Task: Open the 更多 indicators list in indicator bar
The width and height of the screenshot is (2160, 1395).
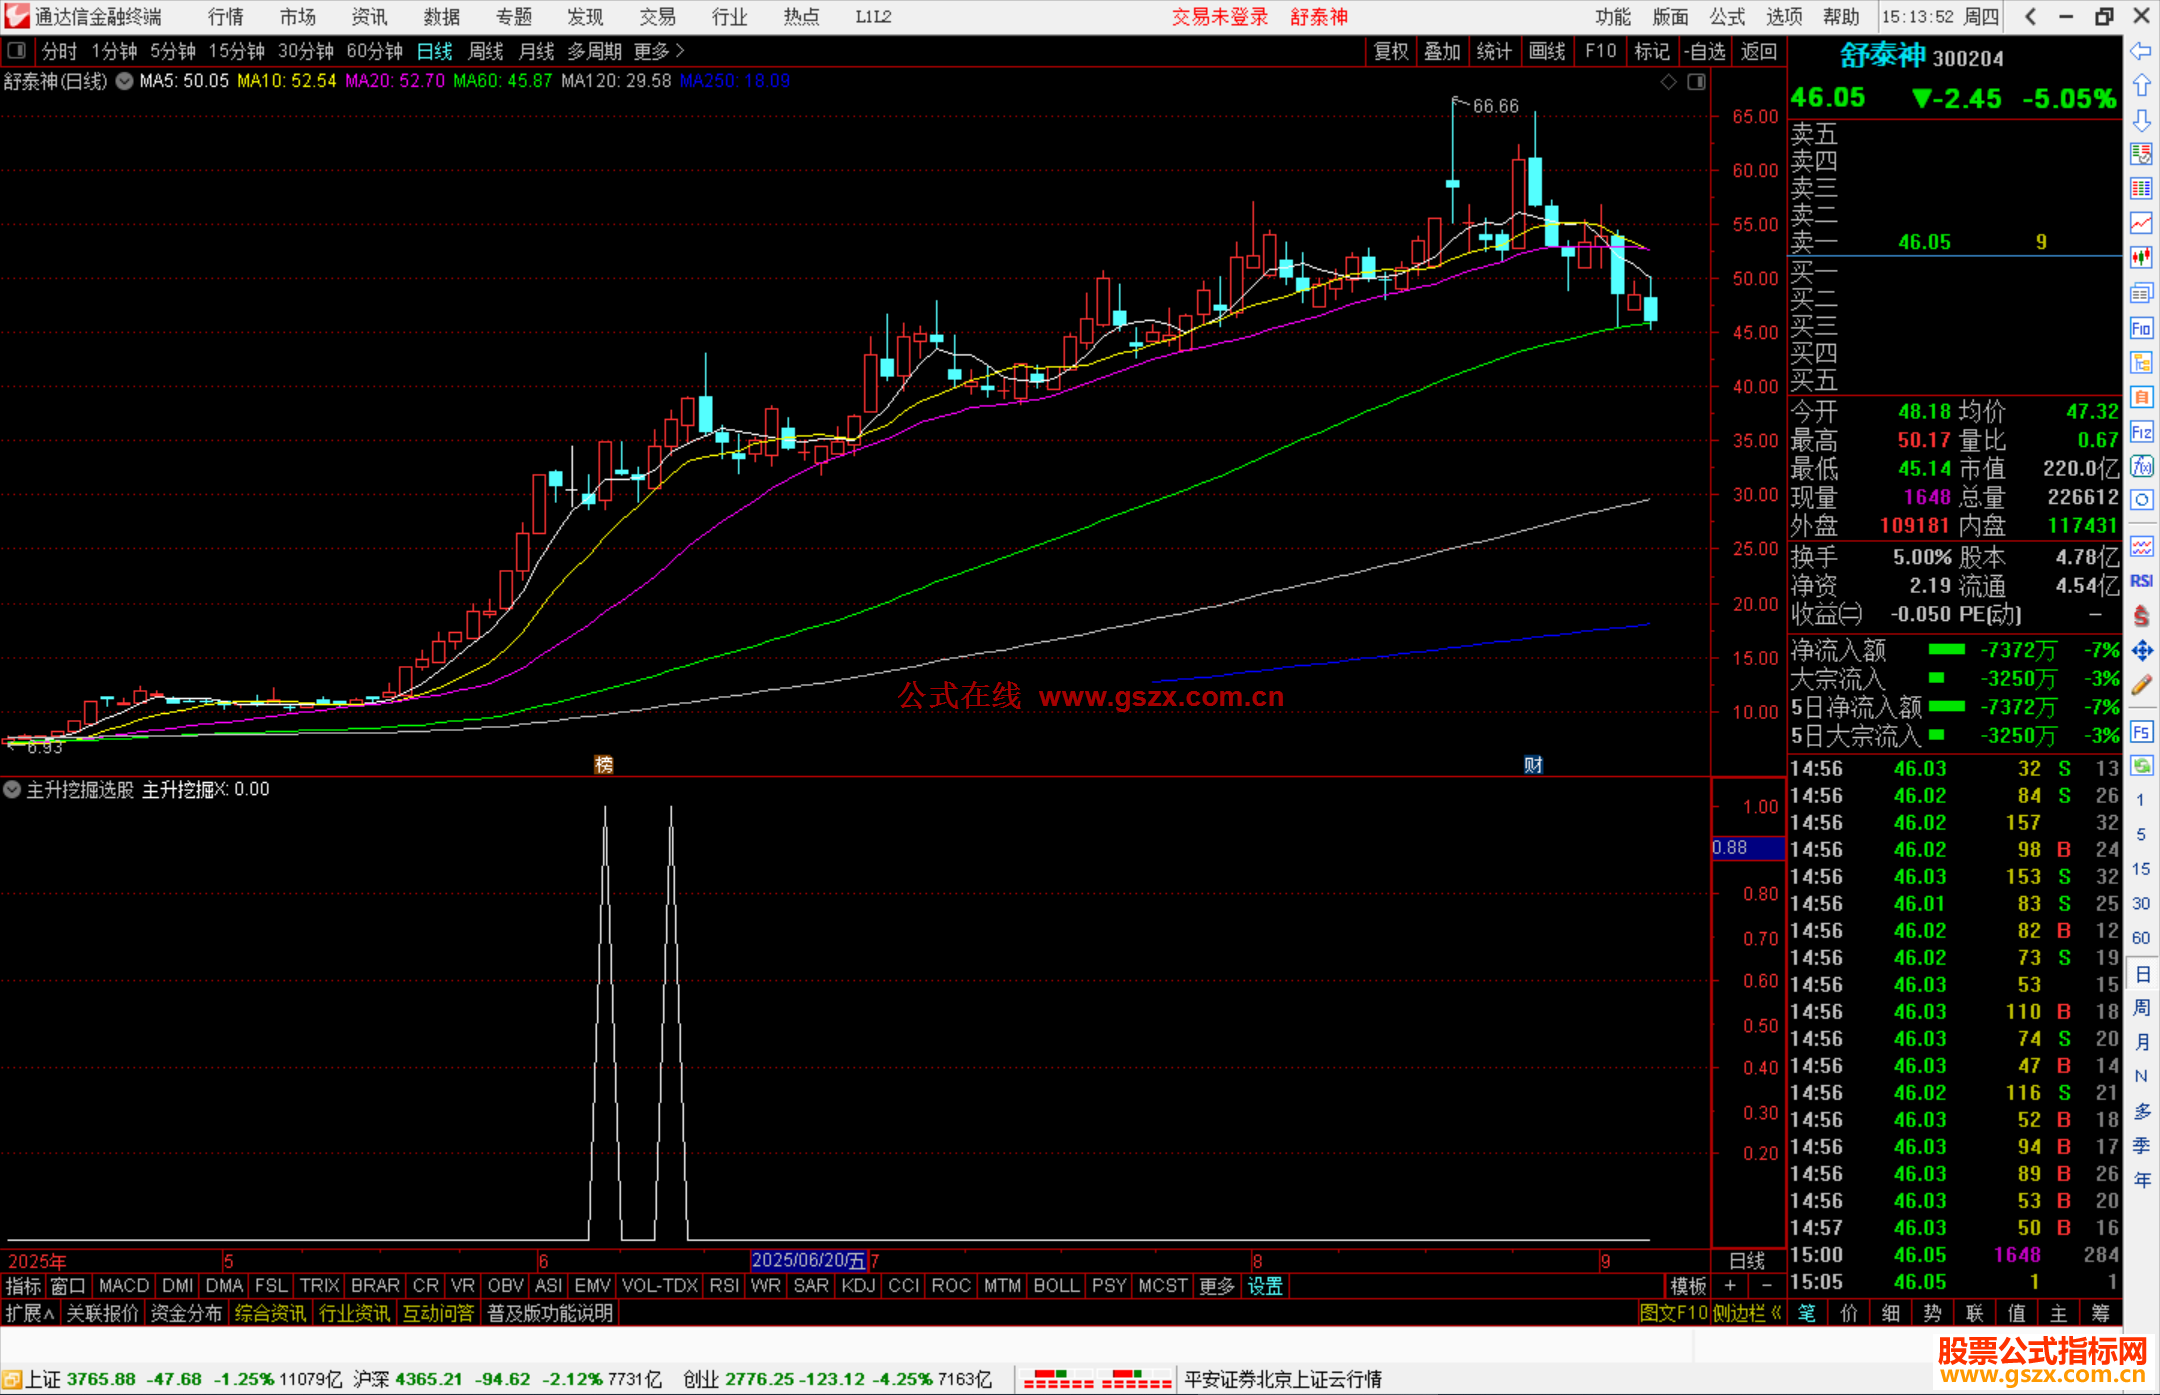Action: tap(1216, 1286)
